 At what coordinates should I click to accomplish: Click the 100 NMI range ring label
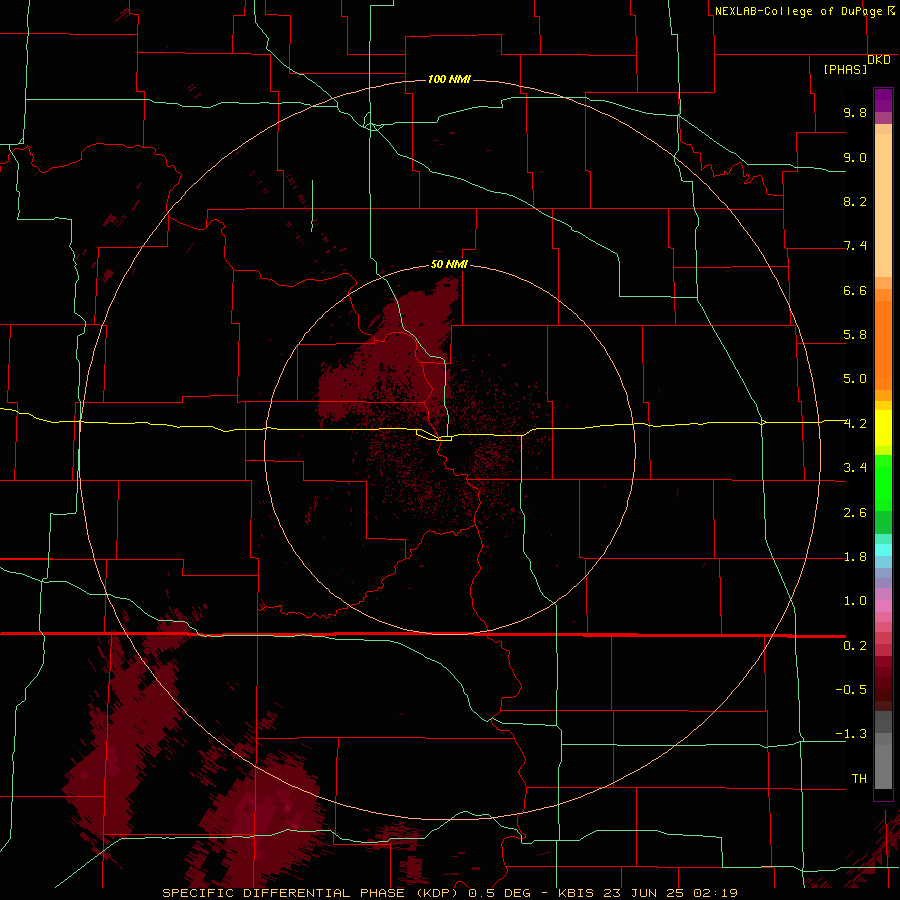point(449,79)
